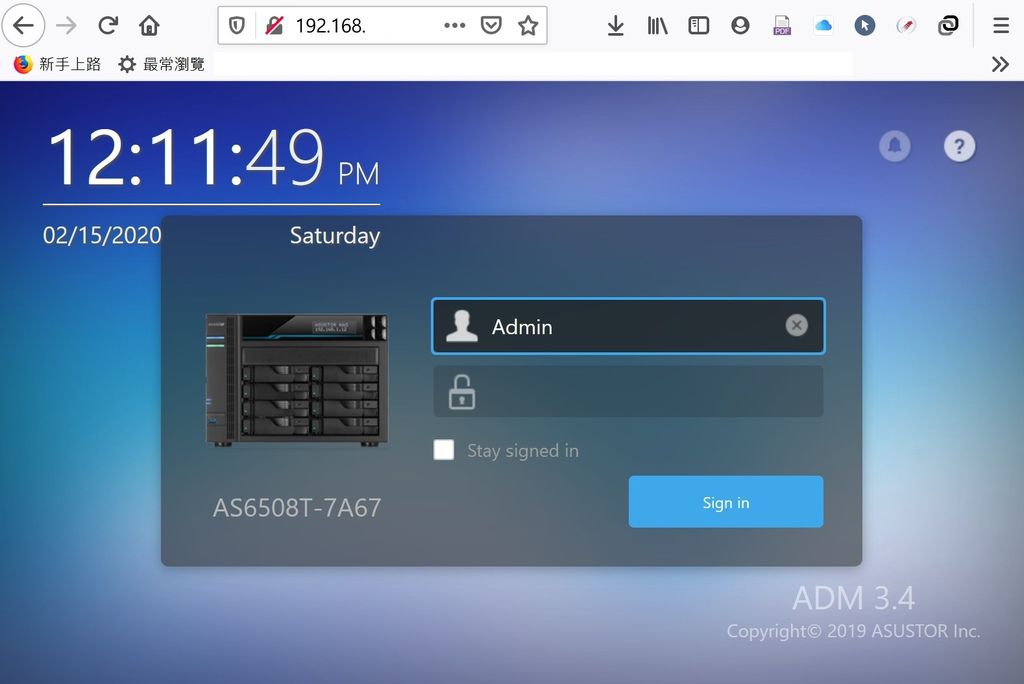Click the ADM 3.4 version text
Image resolution: width=1024 pixels, height=684 pixels.
click(854, 598)
